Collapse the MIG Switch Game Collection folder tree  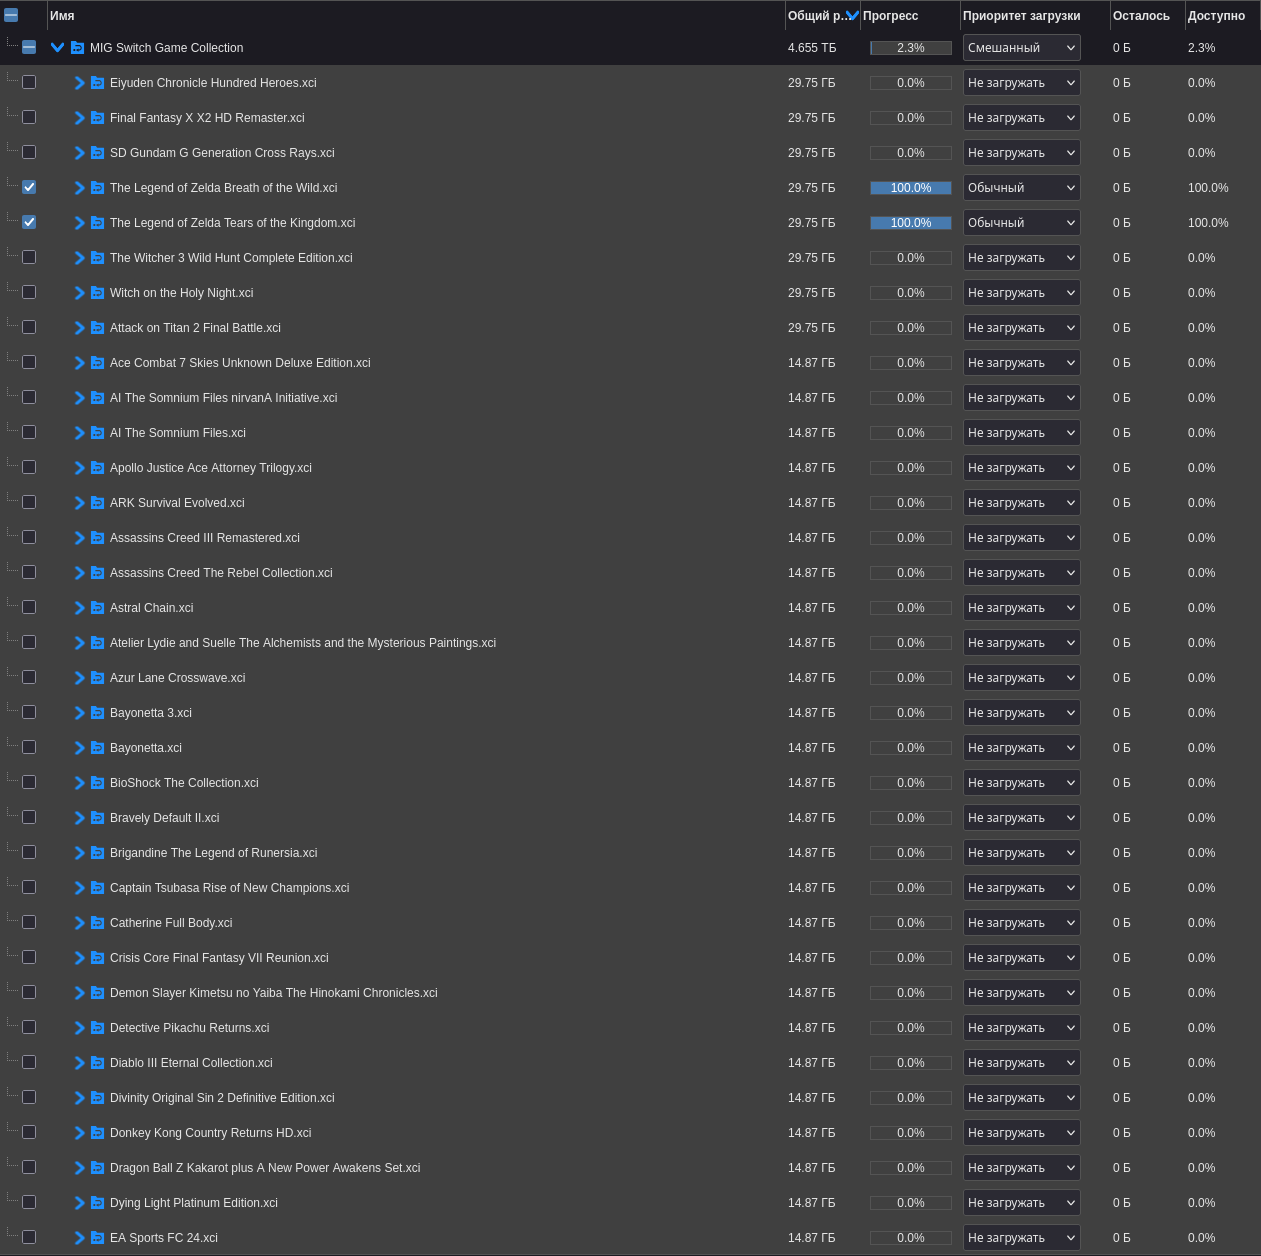[57, 47]
